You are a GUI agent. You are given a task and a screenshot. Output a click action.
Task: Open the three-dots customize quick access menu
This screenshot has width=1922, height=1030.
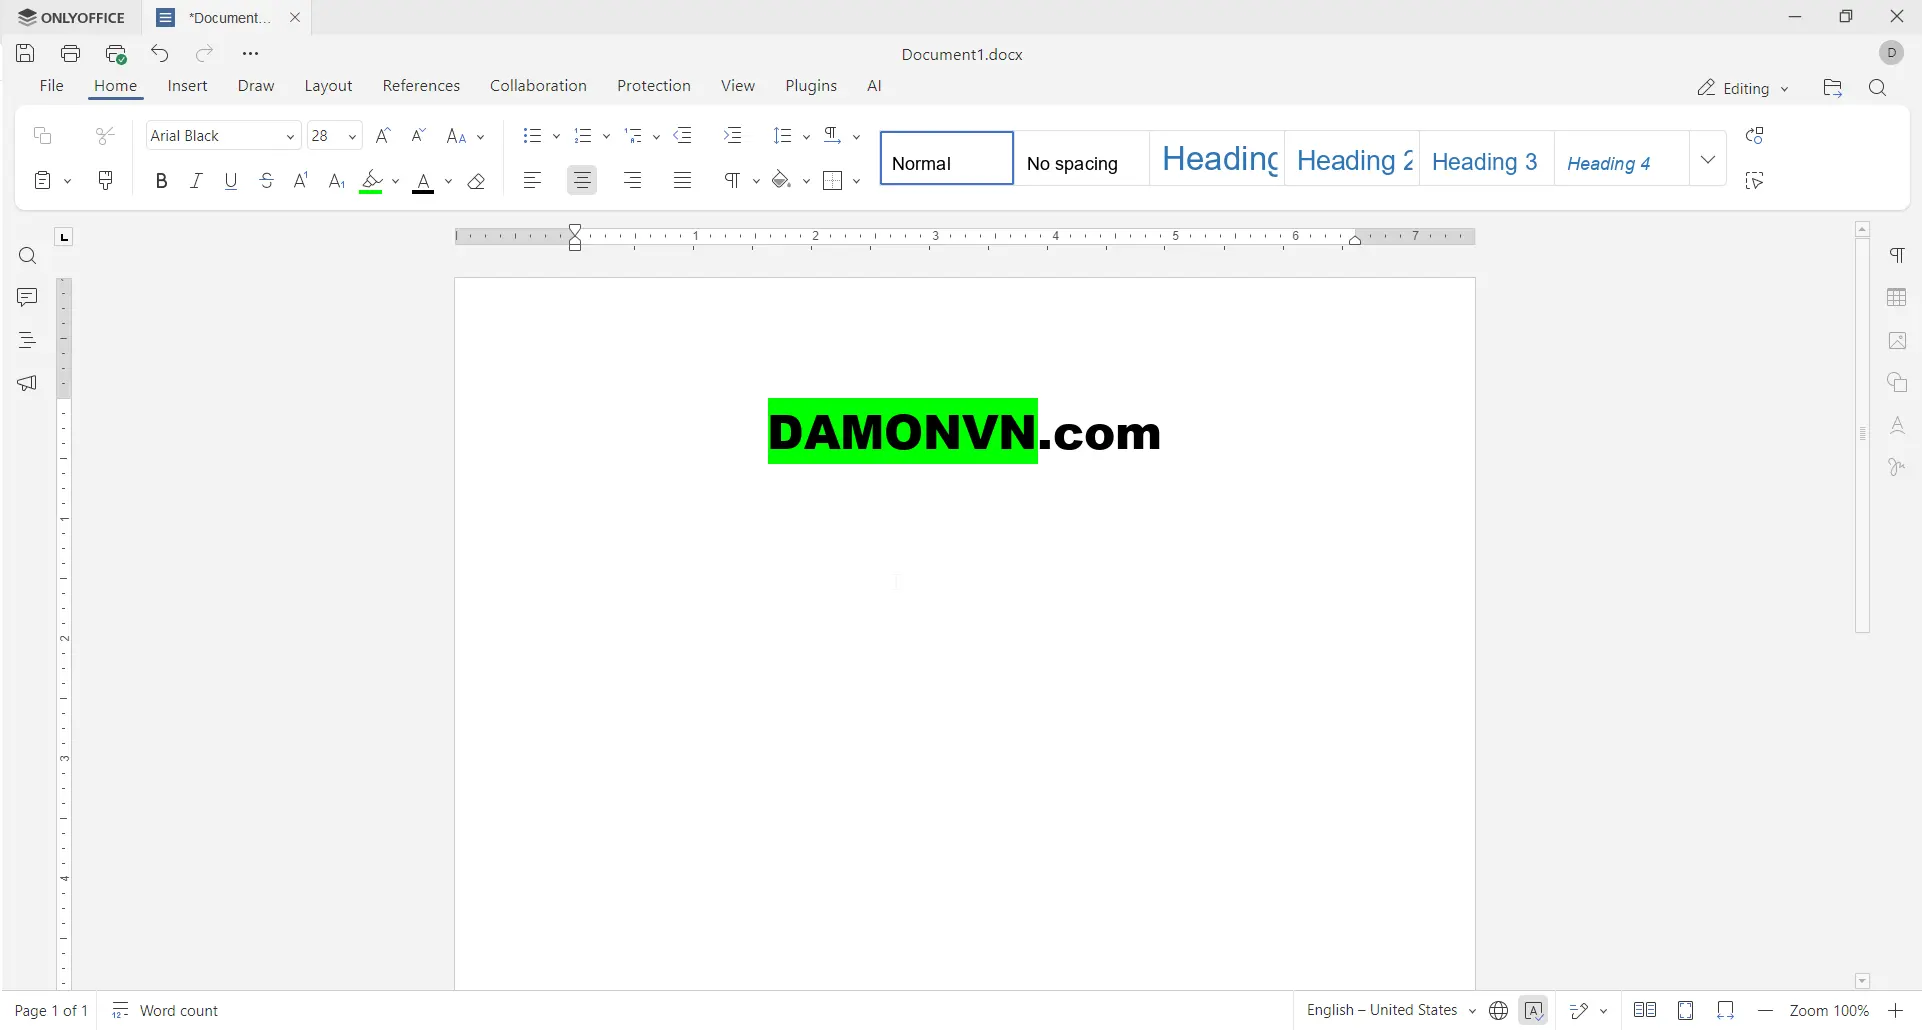click(250, 54)
